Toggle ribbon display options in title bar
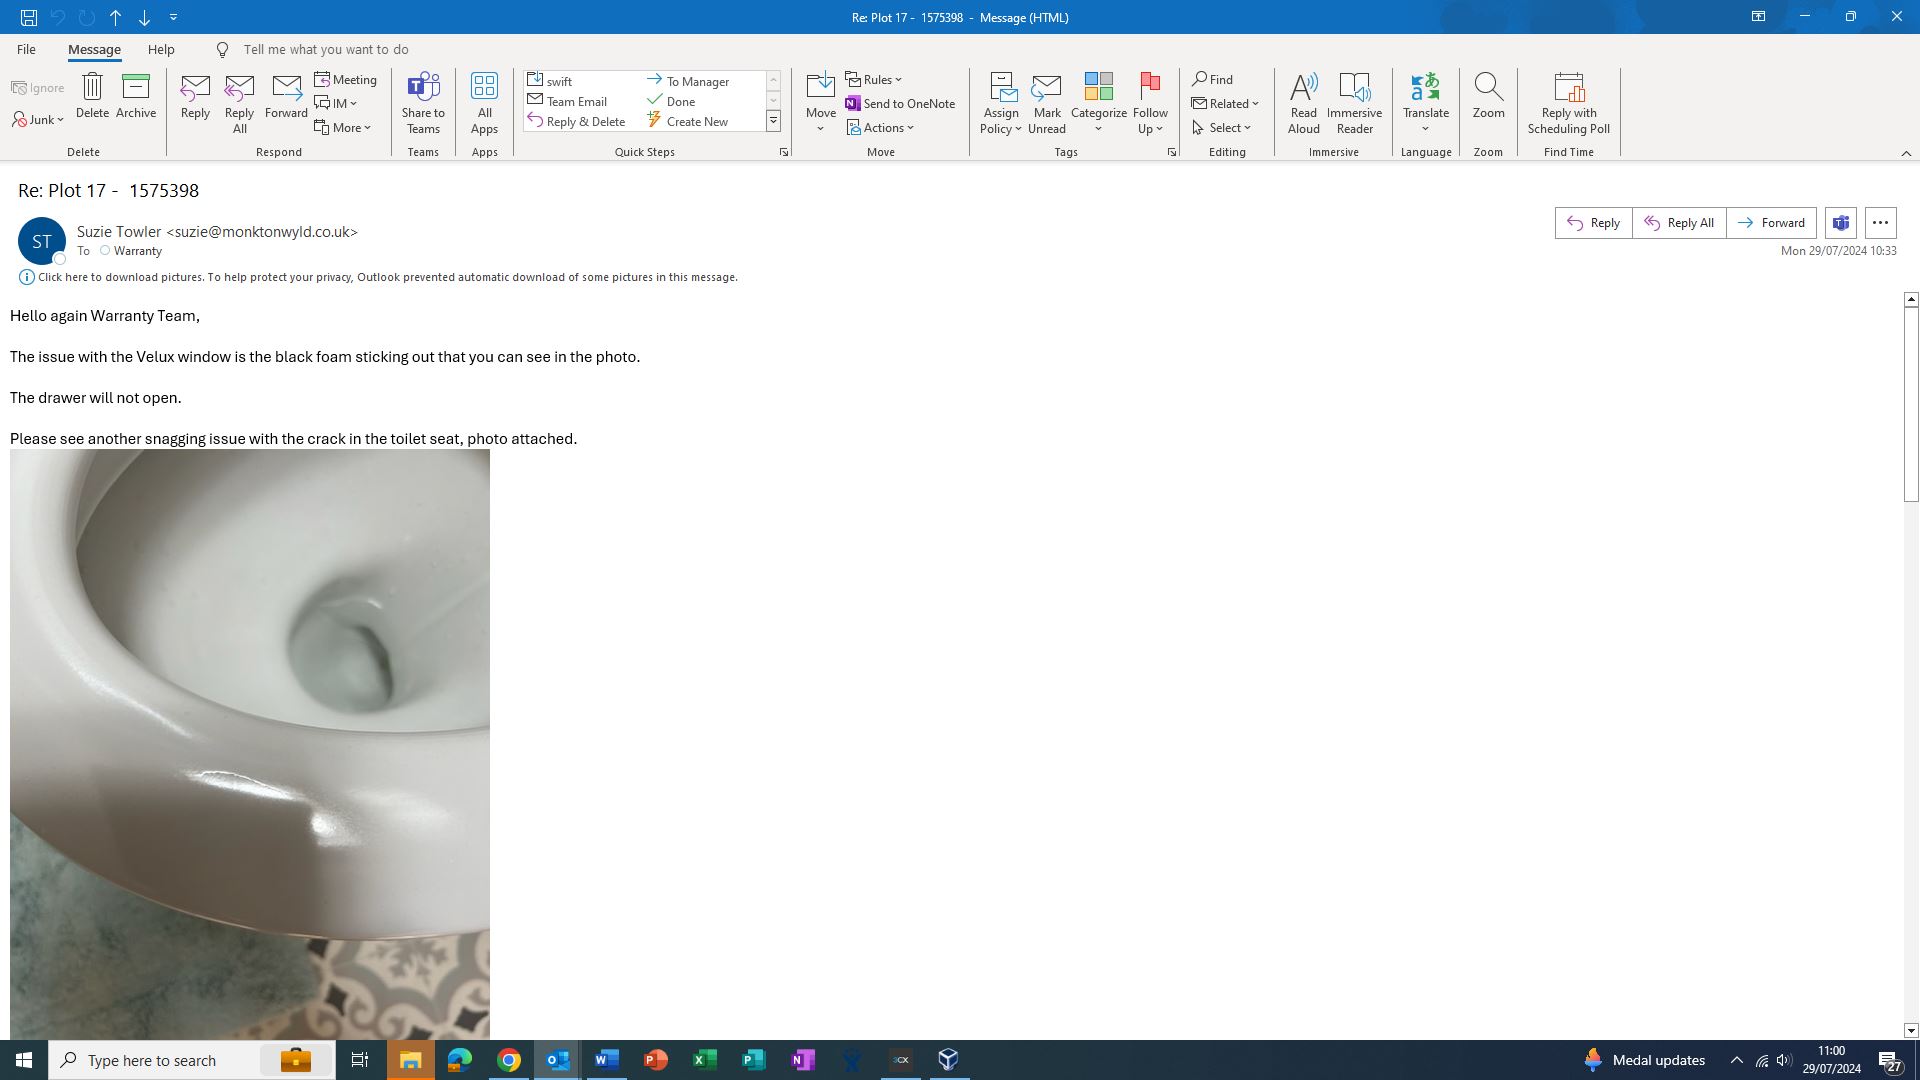 click(1757, 17)
